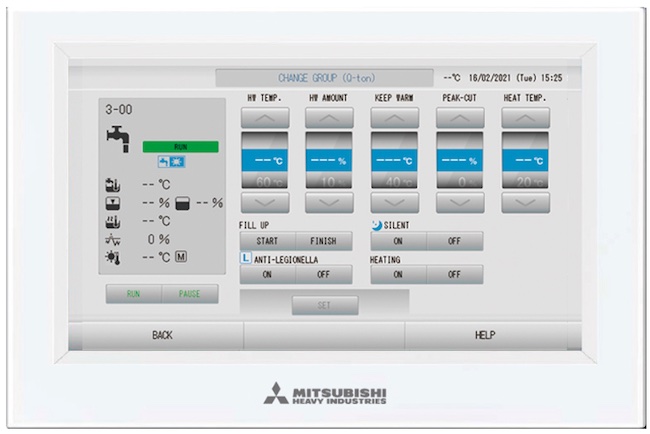Click the outdoor sun thermometer icon
650x434 pixels.
(x=113, y=257)
